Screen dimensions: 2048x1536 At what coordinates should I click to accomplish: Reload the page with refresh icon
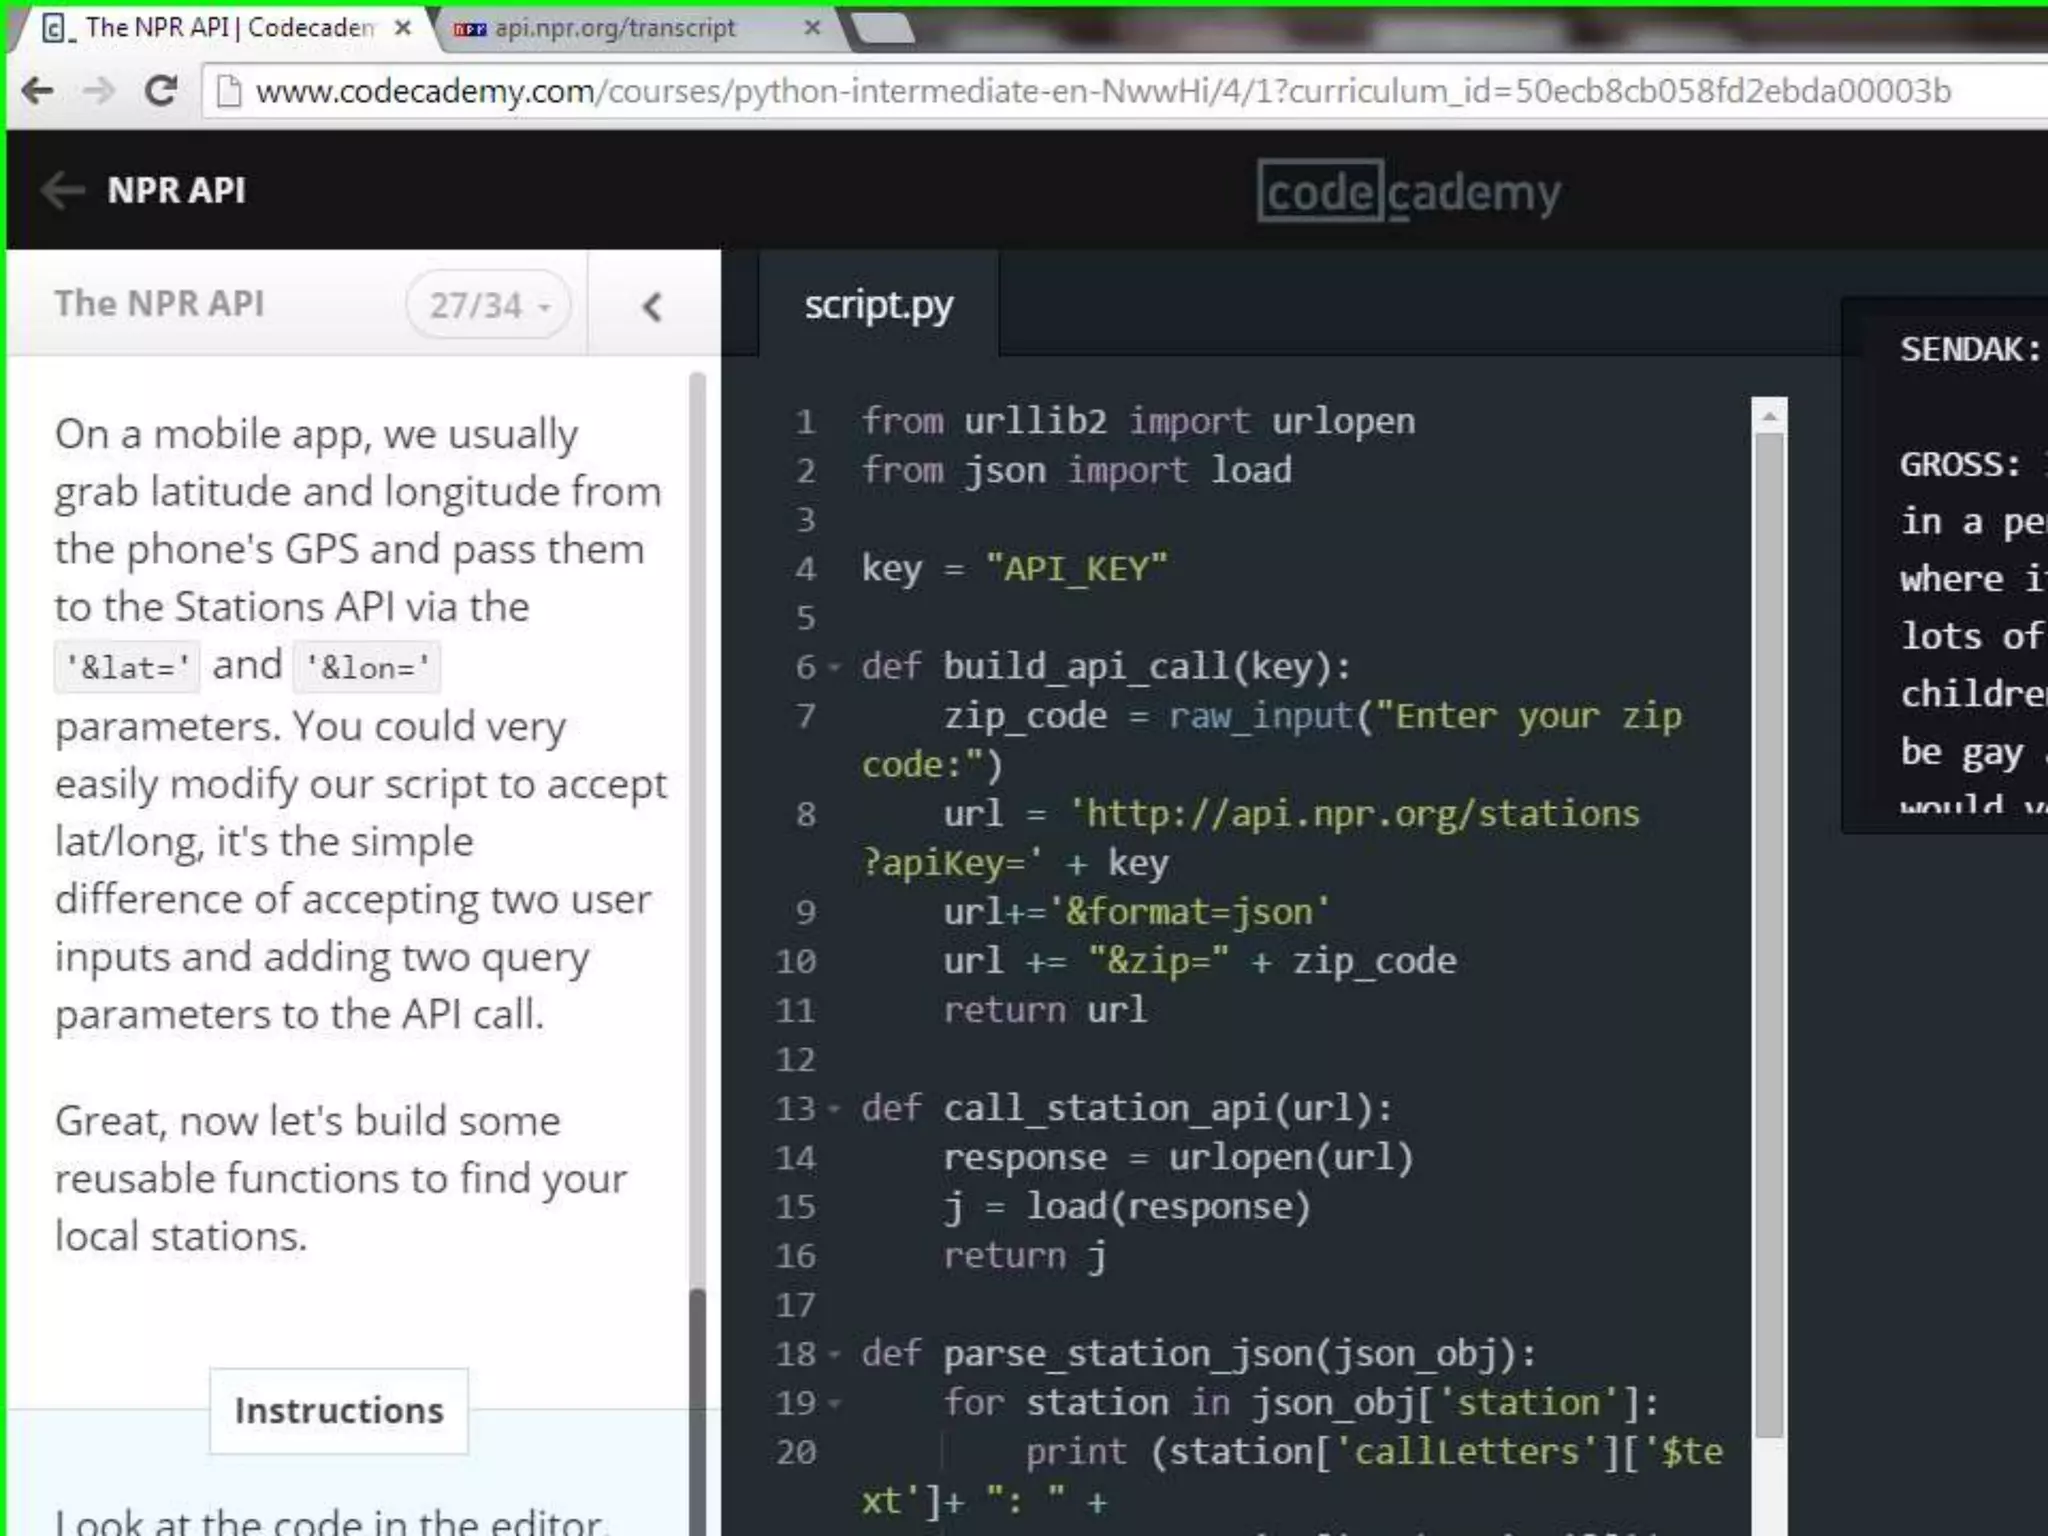click(x=160, y=91)
